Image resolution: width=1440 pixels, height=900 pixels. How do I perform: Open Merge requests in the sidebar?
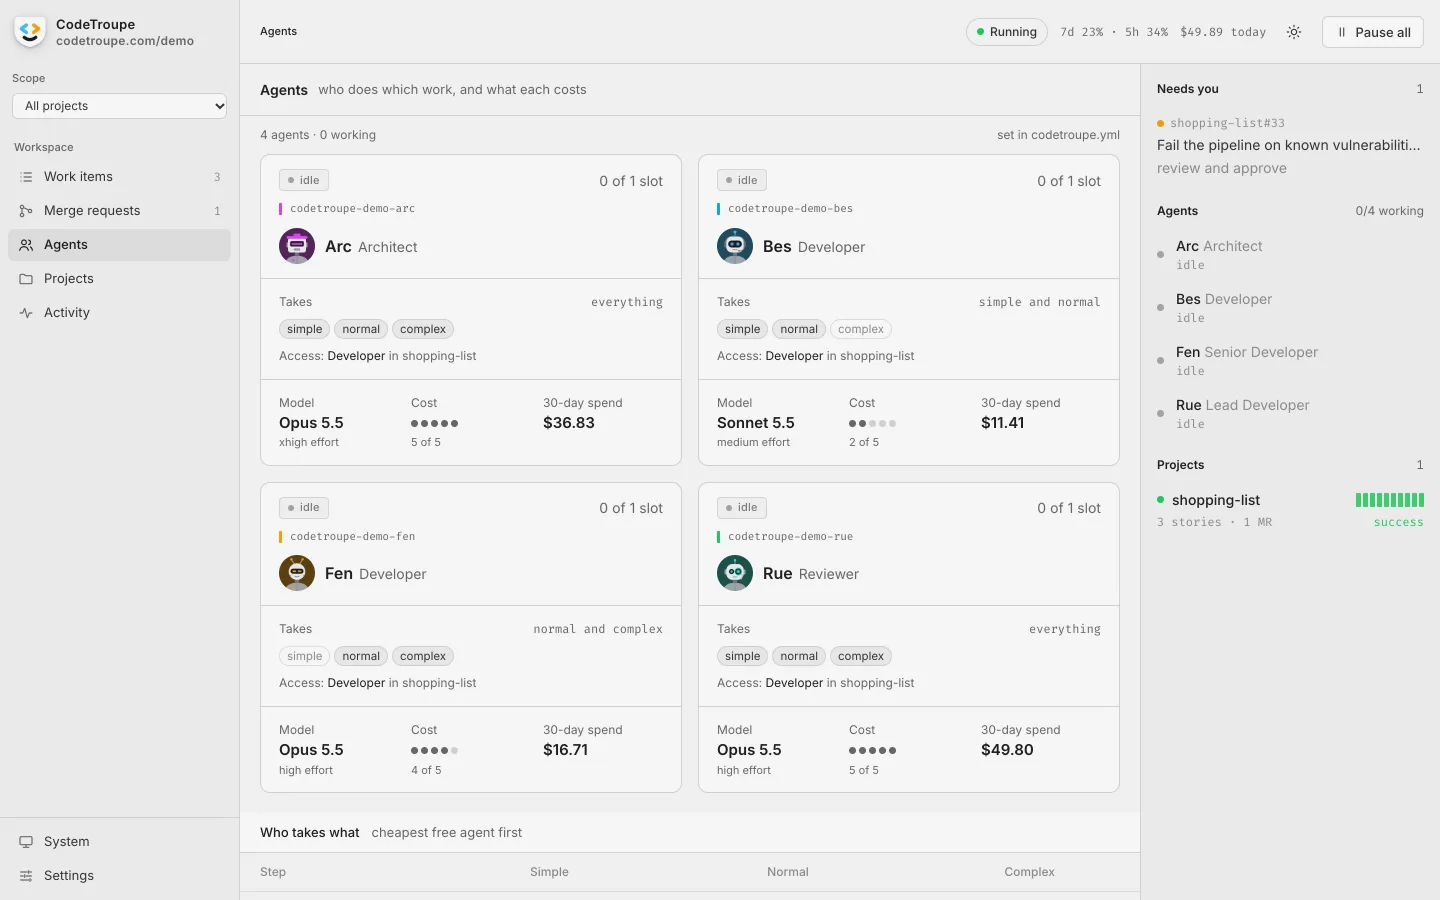click(119, 211)
